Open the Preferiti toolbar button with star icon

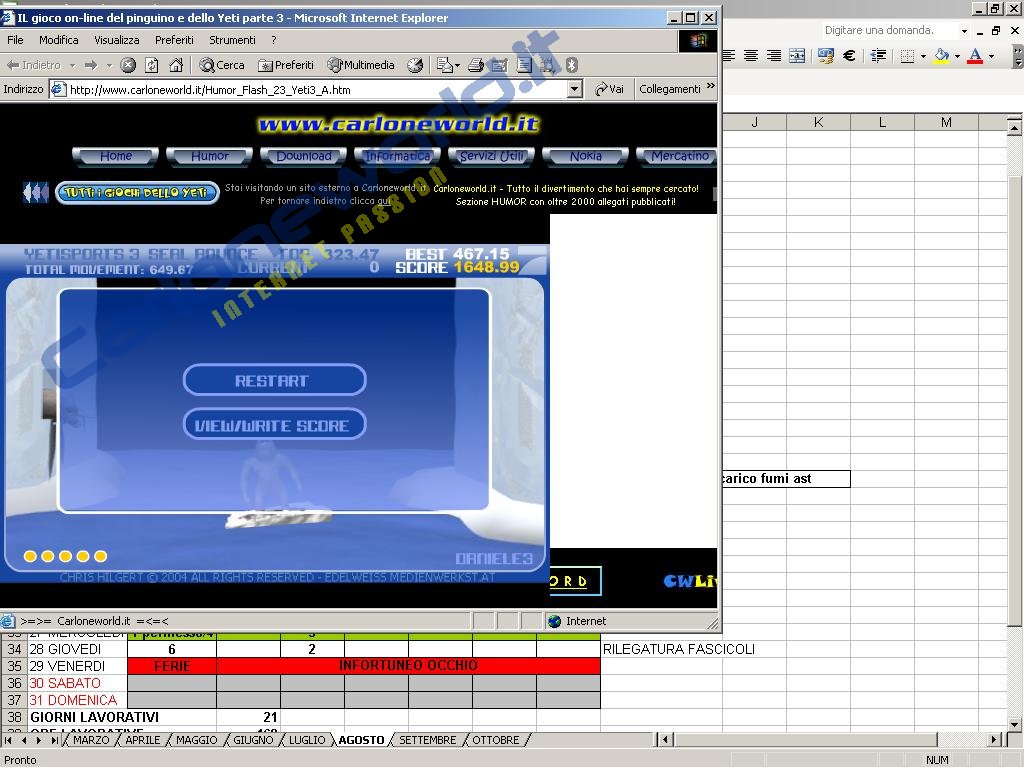(286, 65)
